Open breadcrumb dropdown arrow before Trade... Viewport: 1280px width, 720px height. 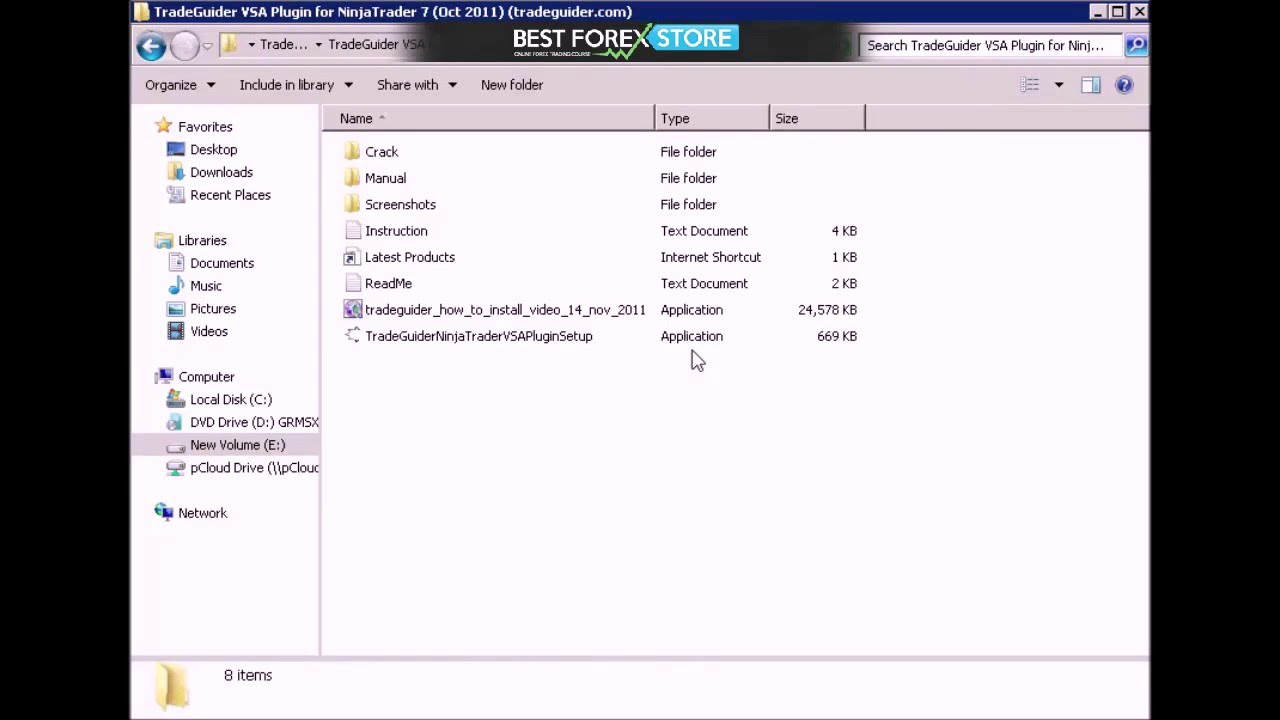pos(252,45)
